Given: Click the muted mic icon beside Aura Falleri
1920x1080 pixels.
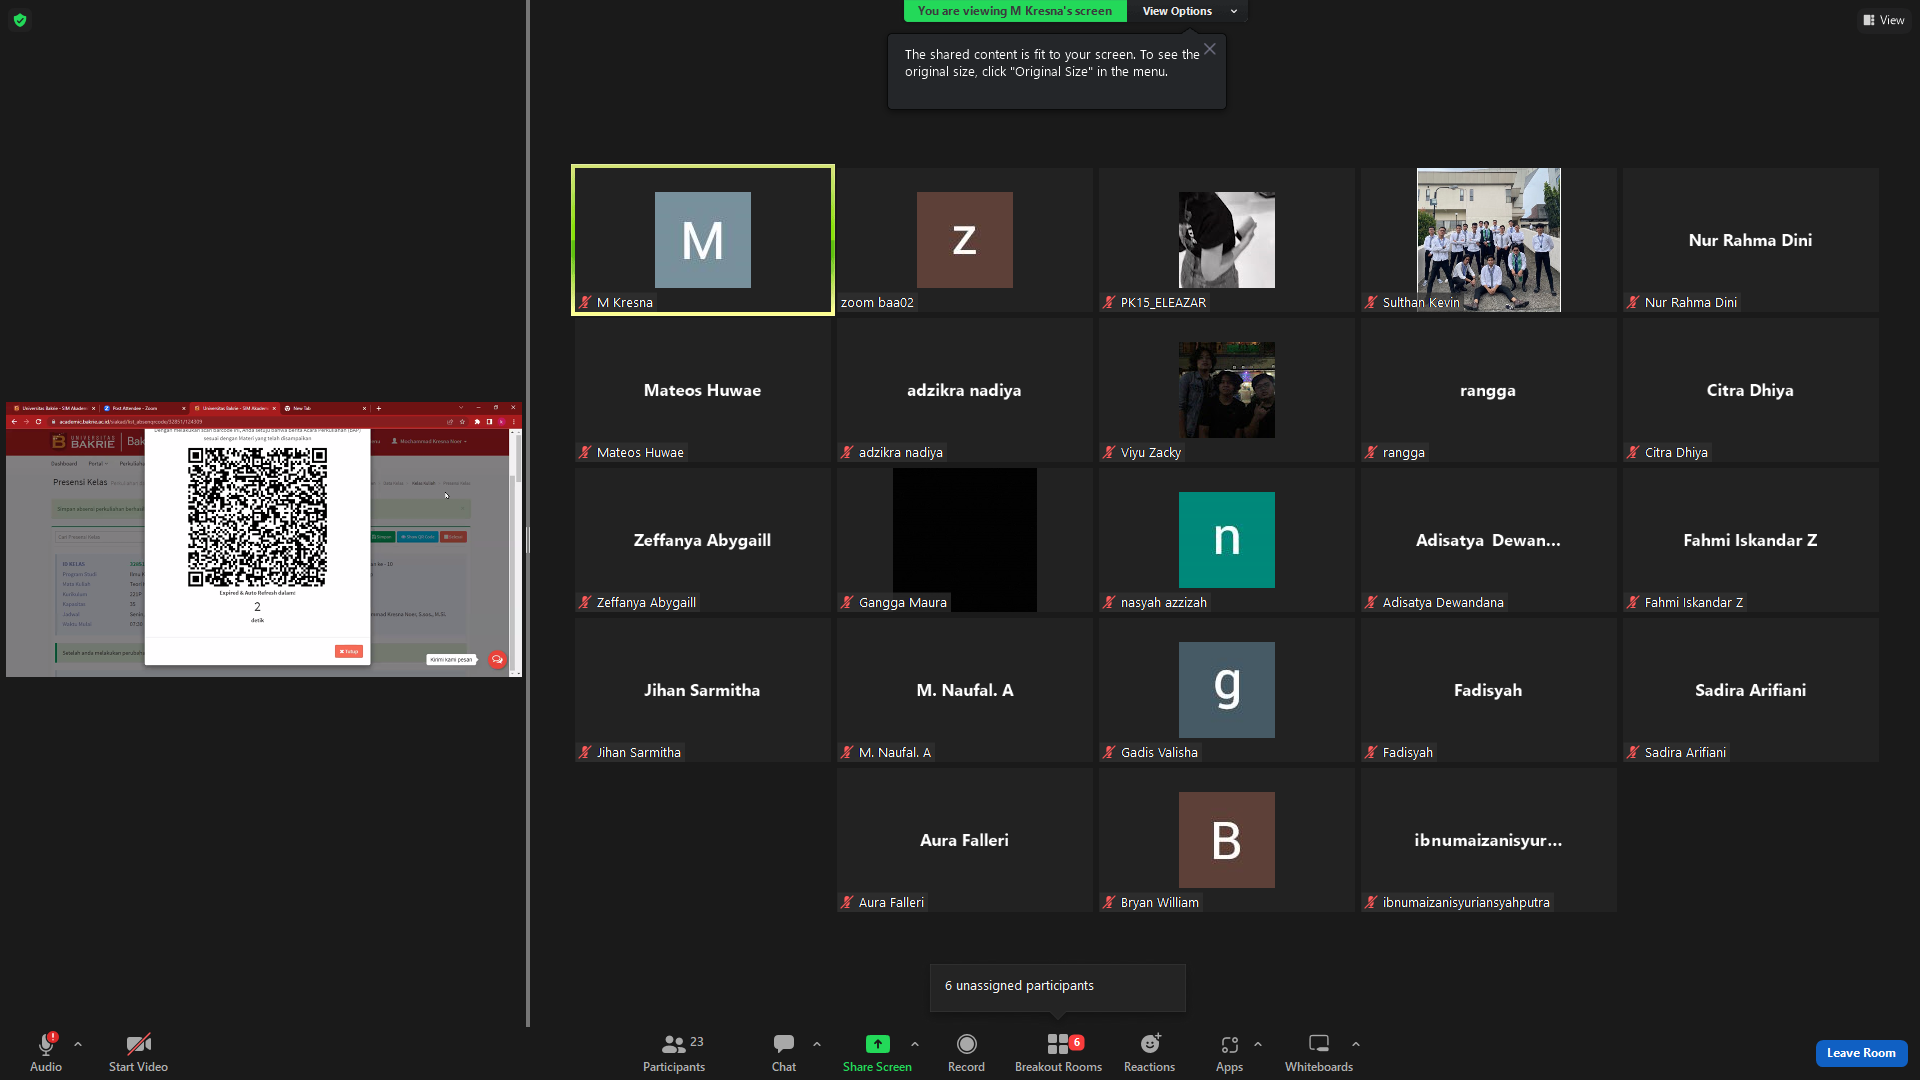Looking at the screenshot, I should [x=848, y=902].
